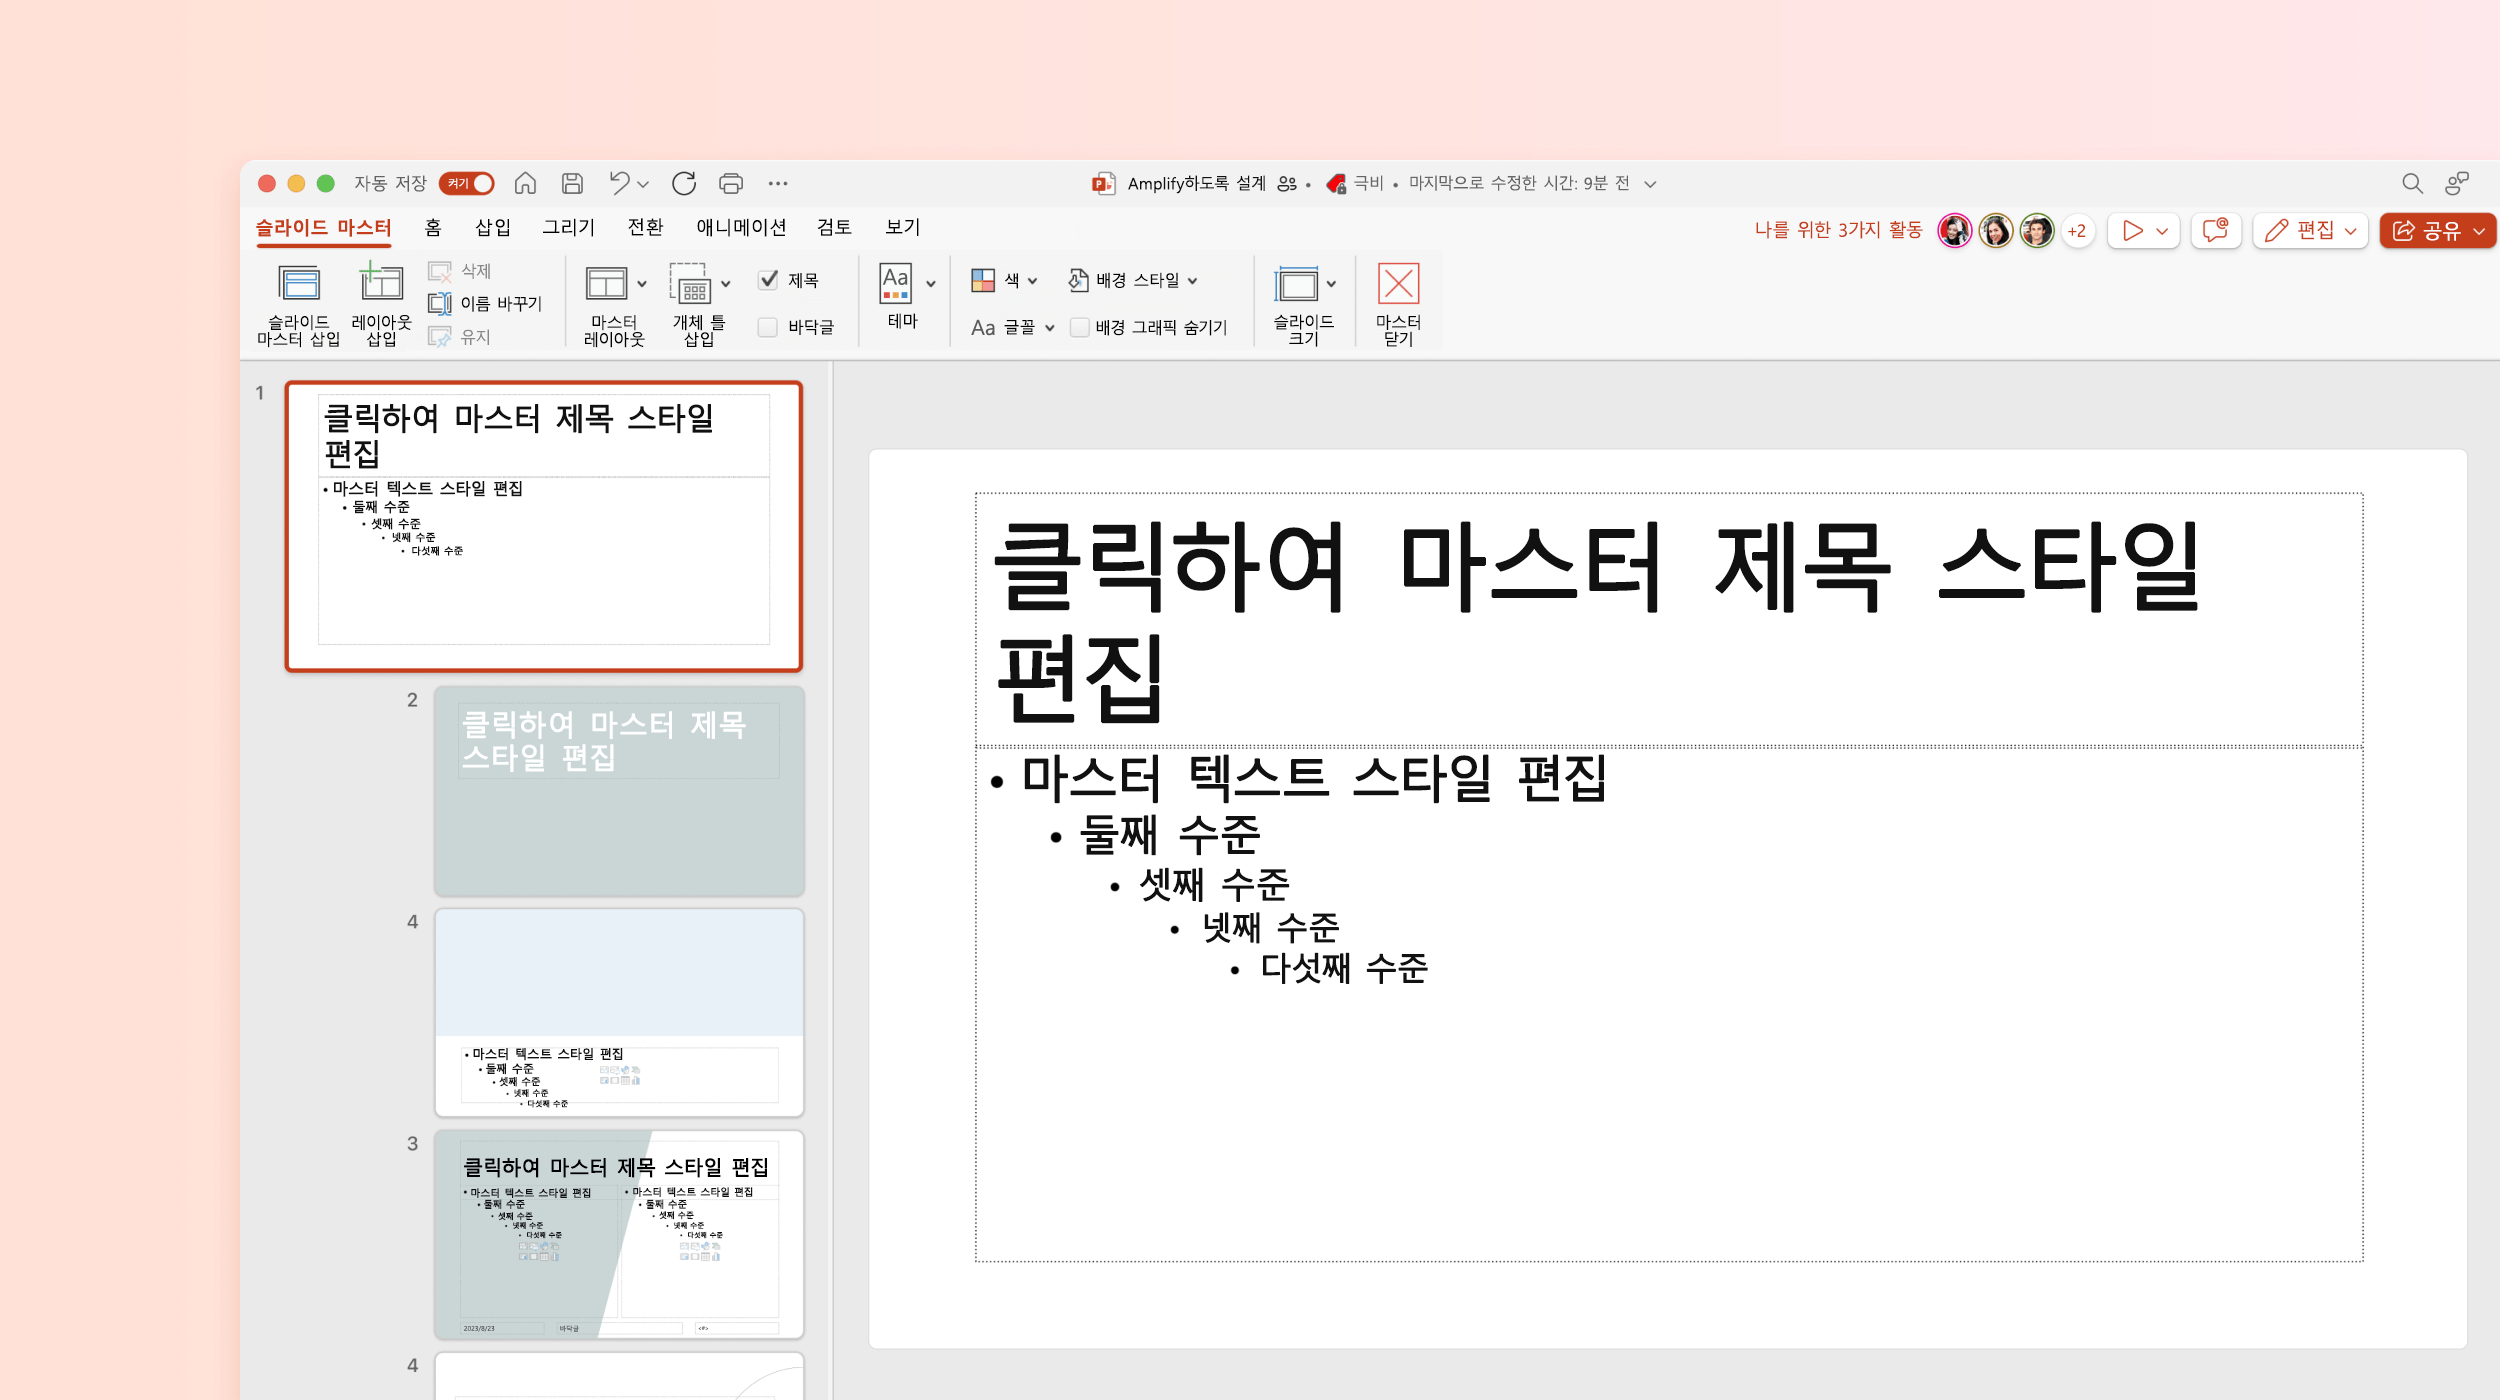The height and width of the screenshot is (1400, 2500).
Task: Click the Redo circular arrow icon
Action: pyautogui.click(x=684, y=183)
